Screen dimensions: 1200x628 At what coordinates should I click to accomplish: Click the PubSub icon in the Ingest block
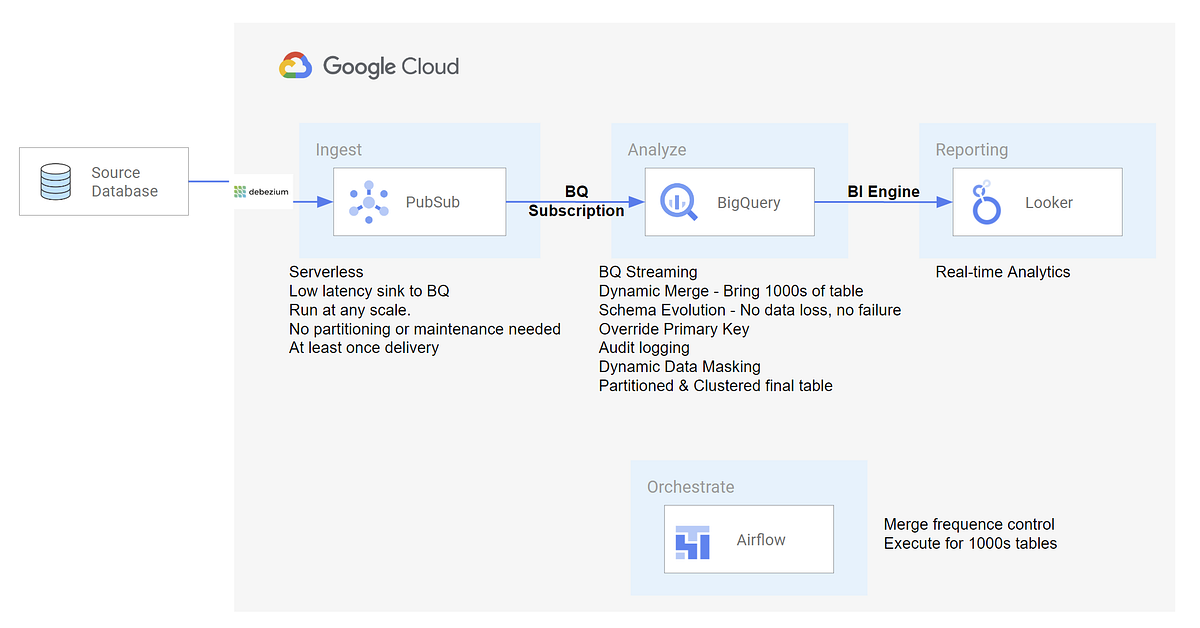tap(371, 201)
